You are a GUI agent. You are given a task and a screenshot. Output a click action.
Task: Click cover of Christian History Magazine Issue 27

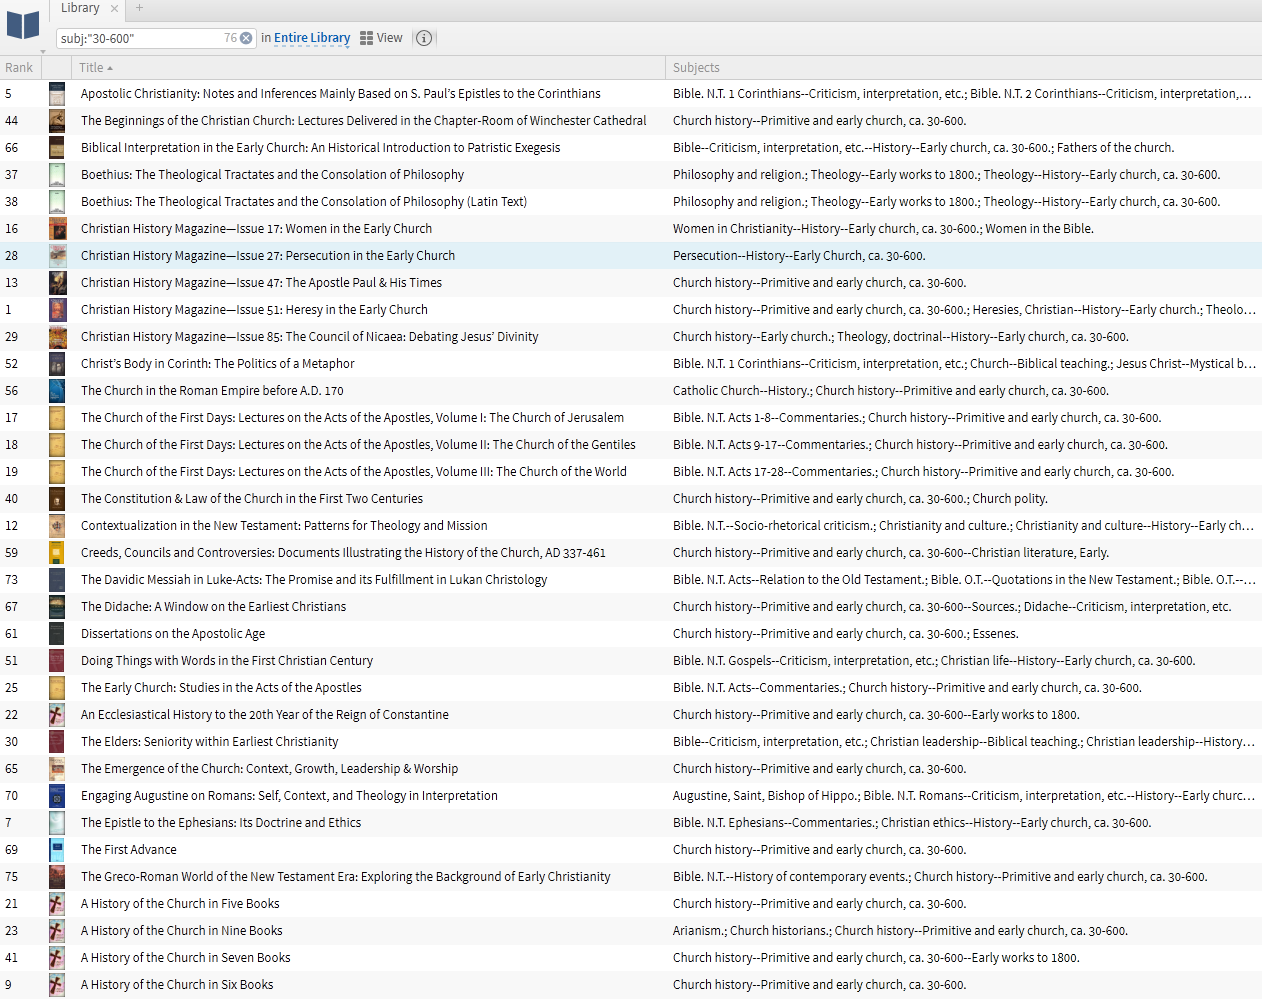pos(57,256)
